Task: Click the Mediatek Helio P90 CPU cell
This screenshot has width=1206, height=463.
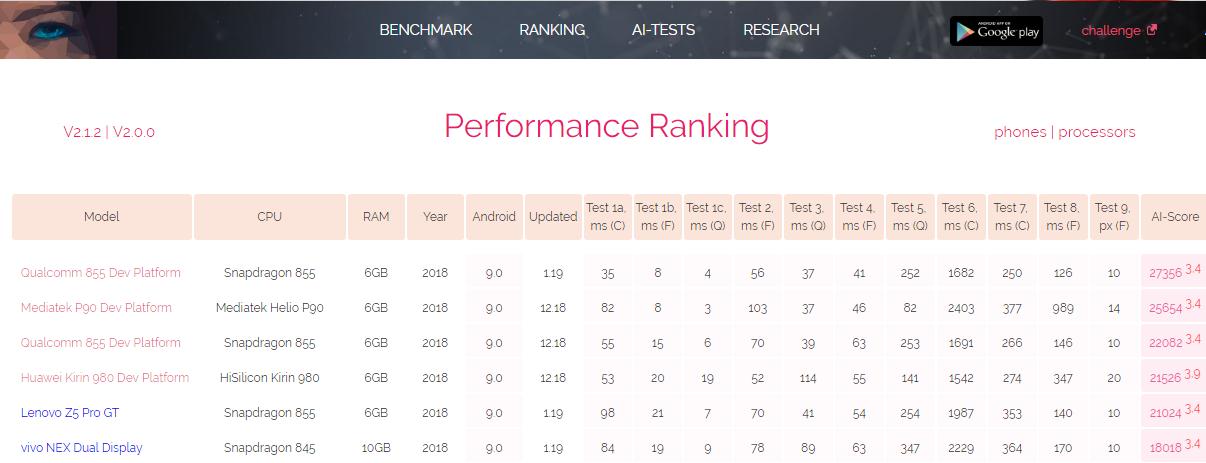Action: tap(269, 308)
